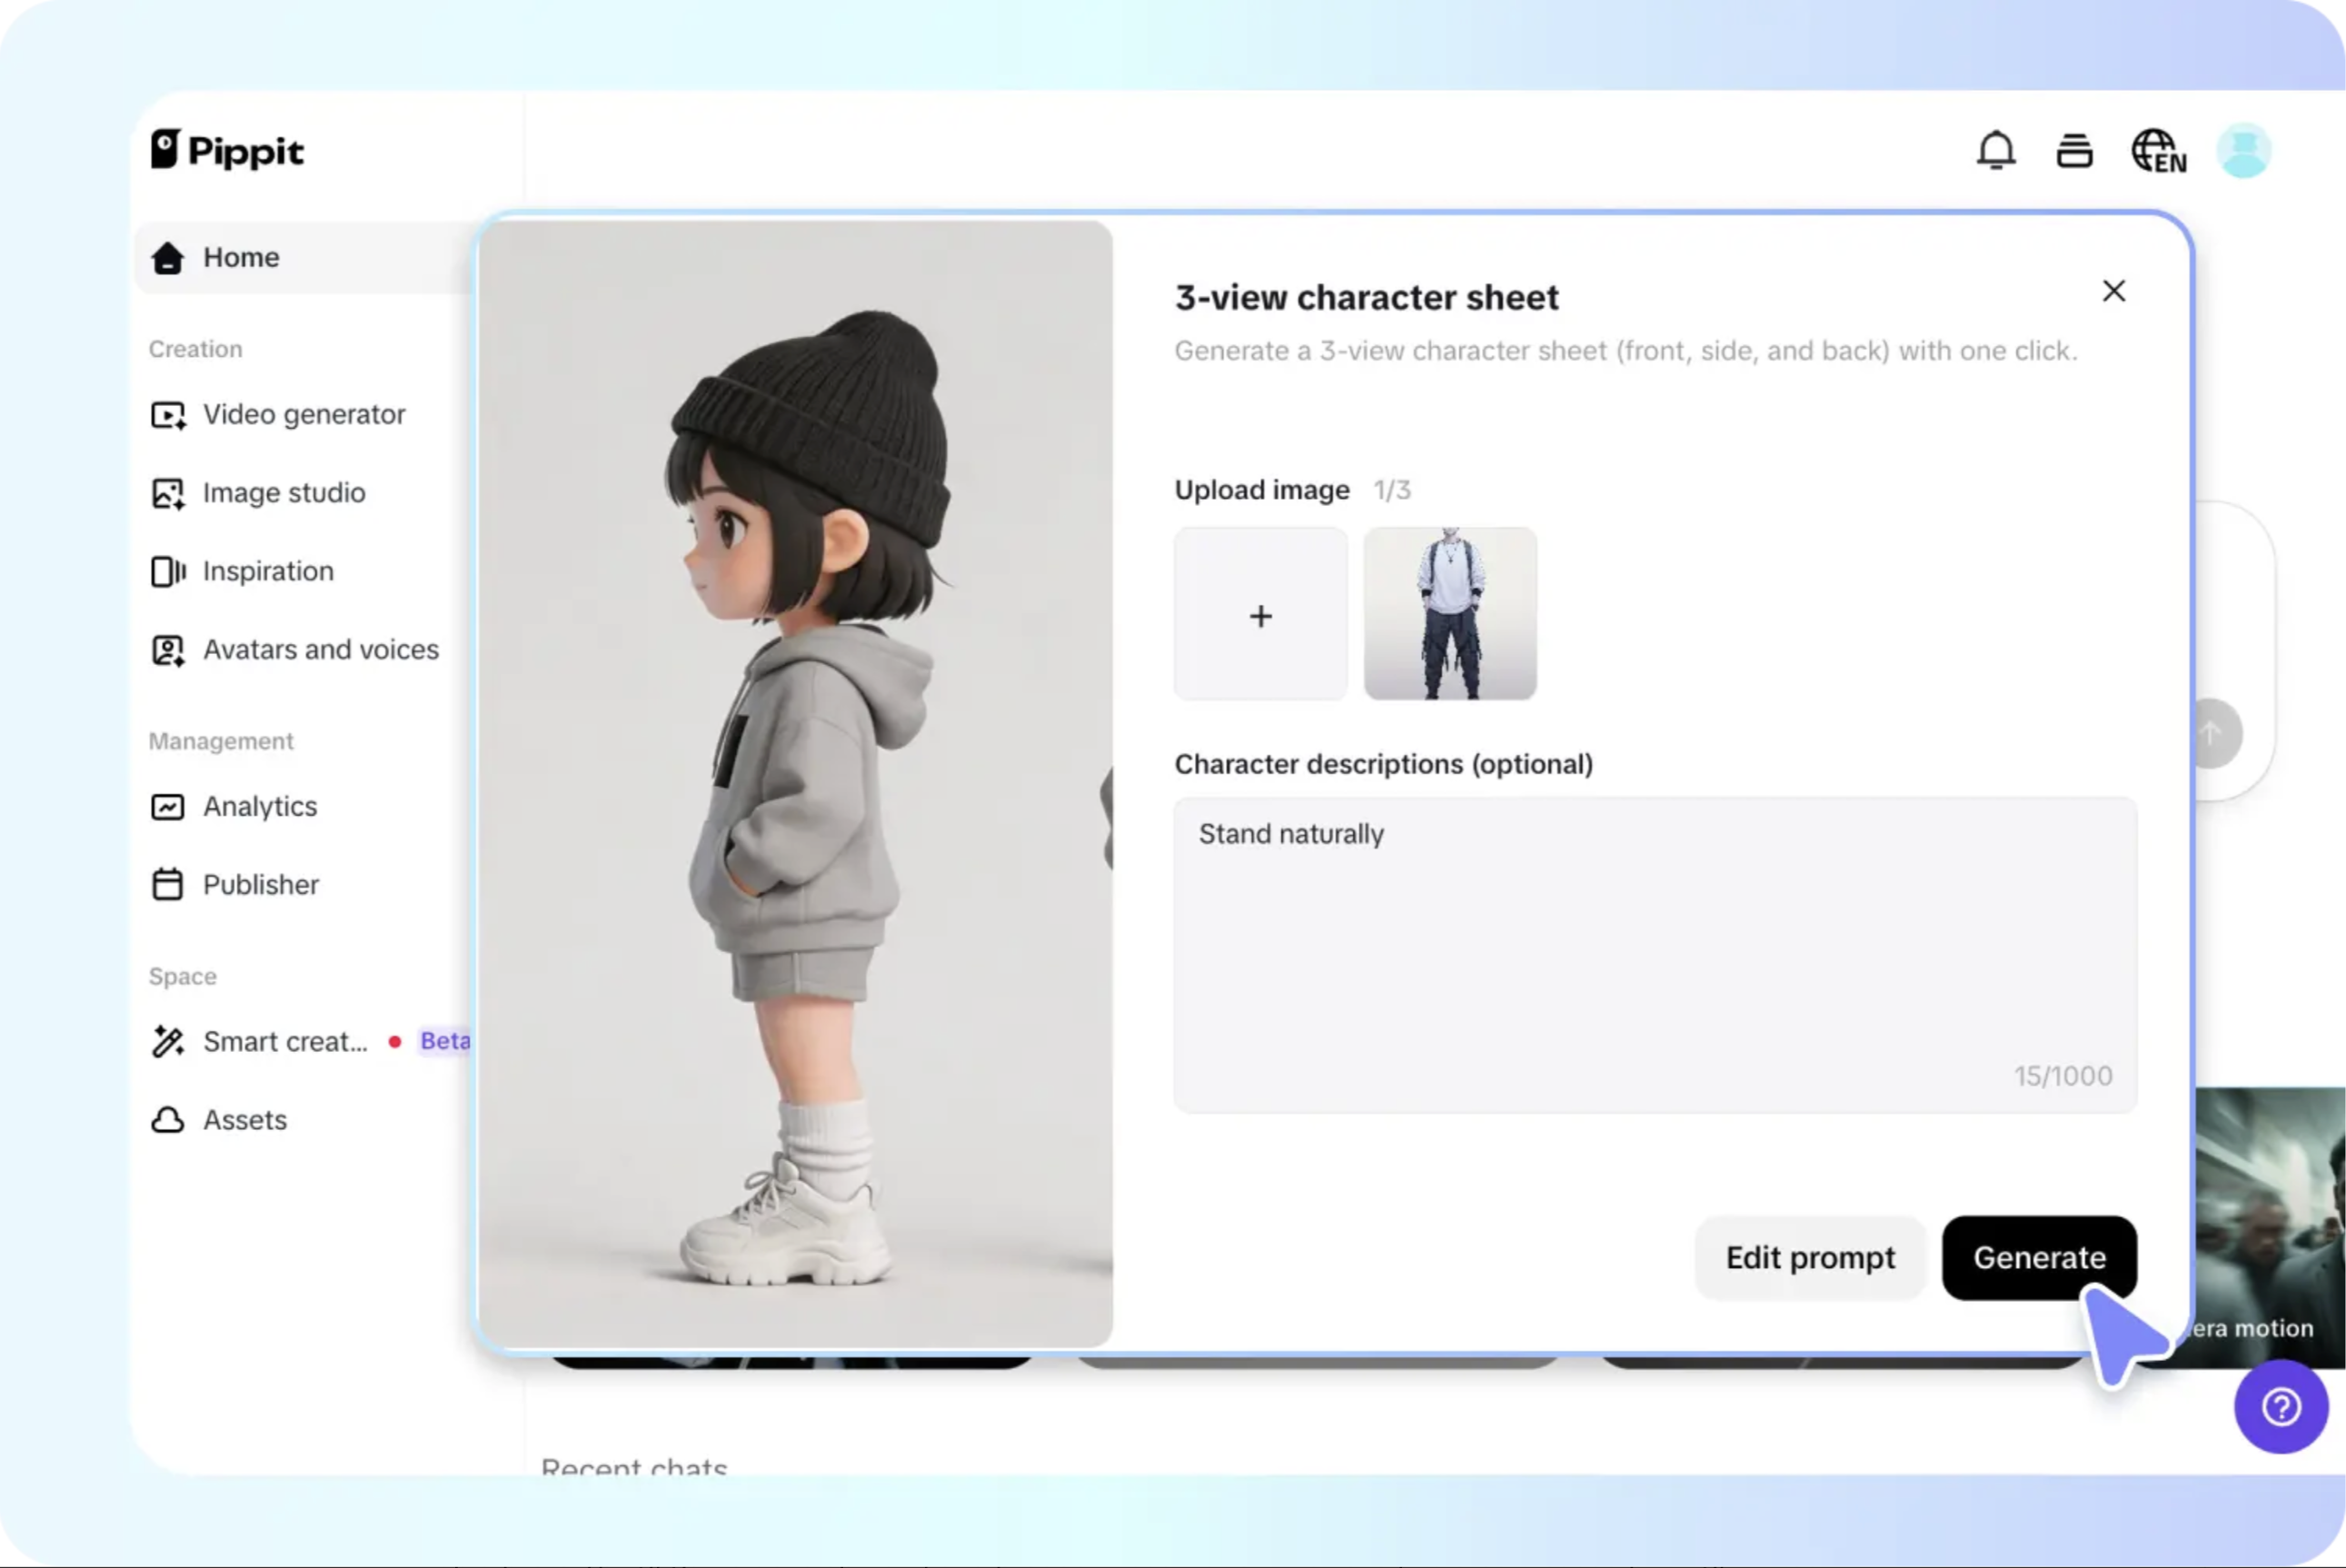Click the send arrow button behind dialog
Image resolution: width=2346 pixels, height=1568 pixels.
pos(2214,734)
